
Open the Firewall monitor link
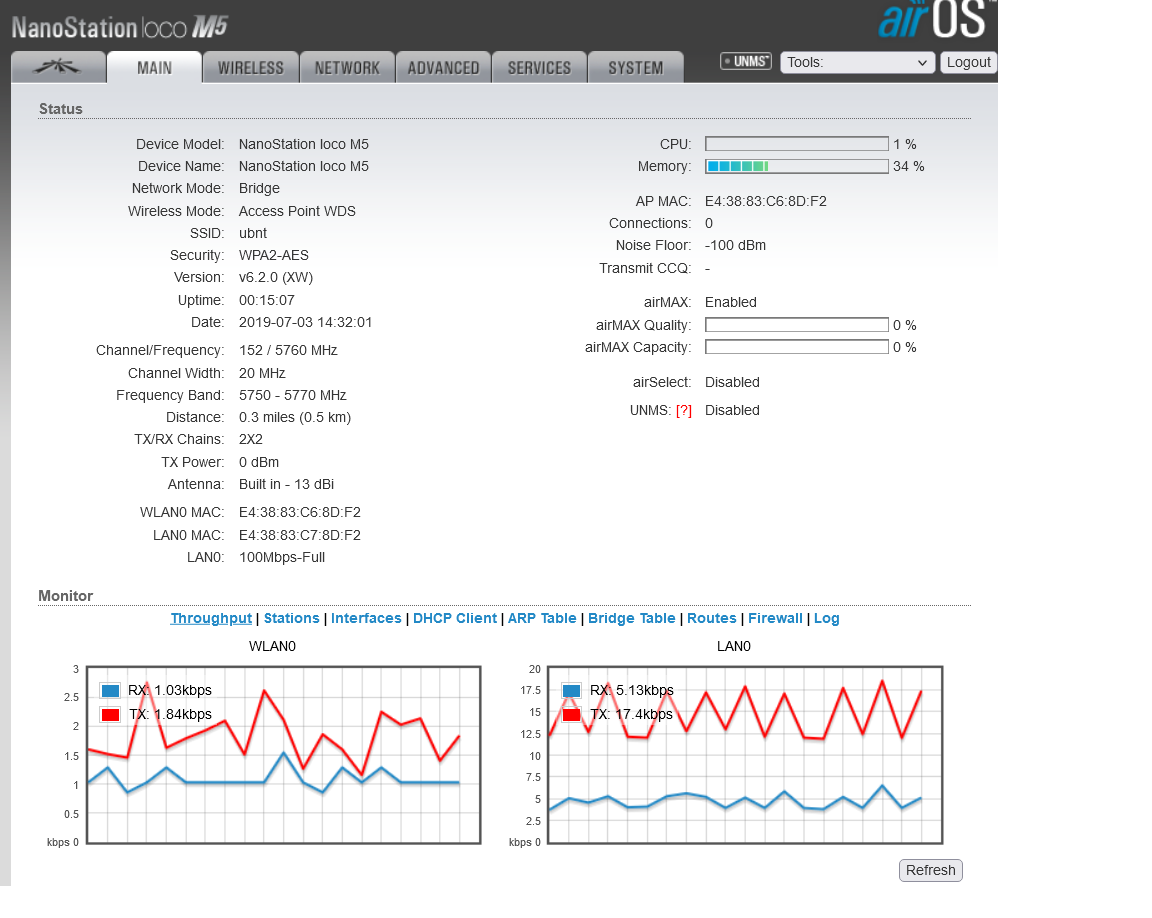coord(775,619)
